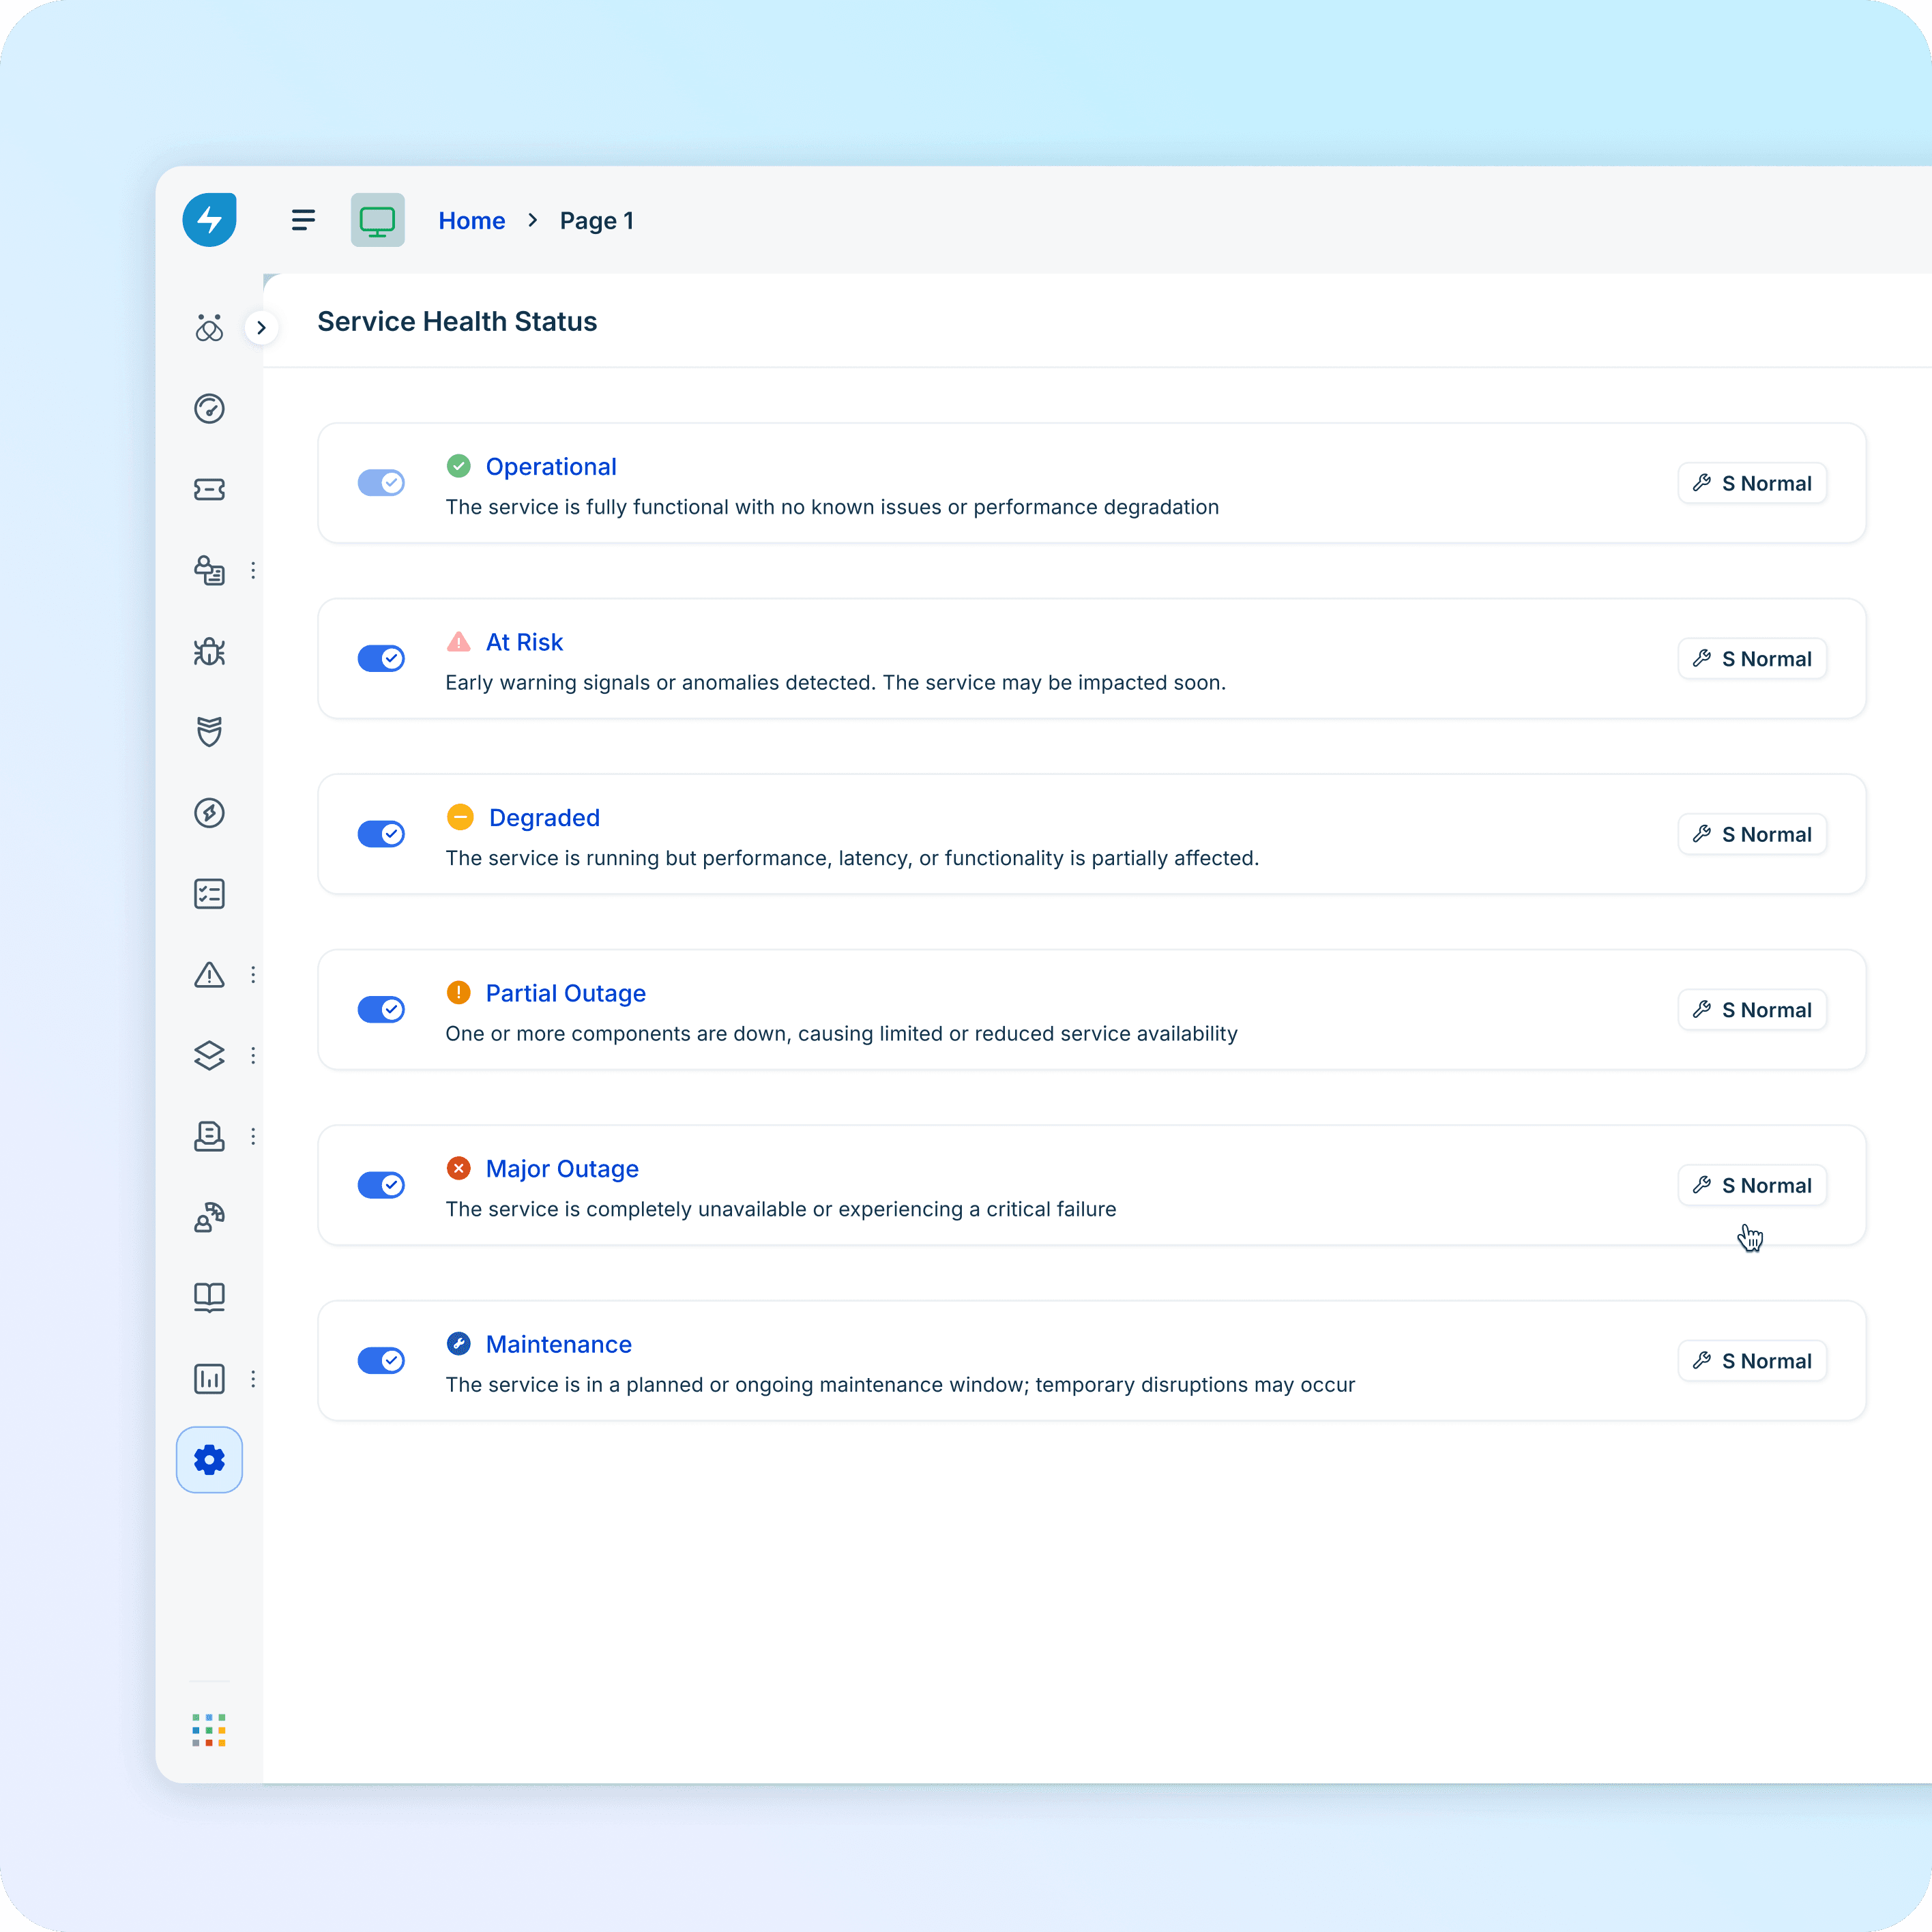The height and width of the screenshot is (1932, 1932).
Task: Click the green monitor workspace icon
Action: (377, 220)
